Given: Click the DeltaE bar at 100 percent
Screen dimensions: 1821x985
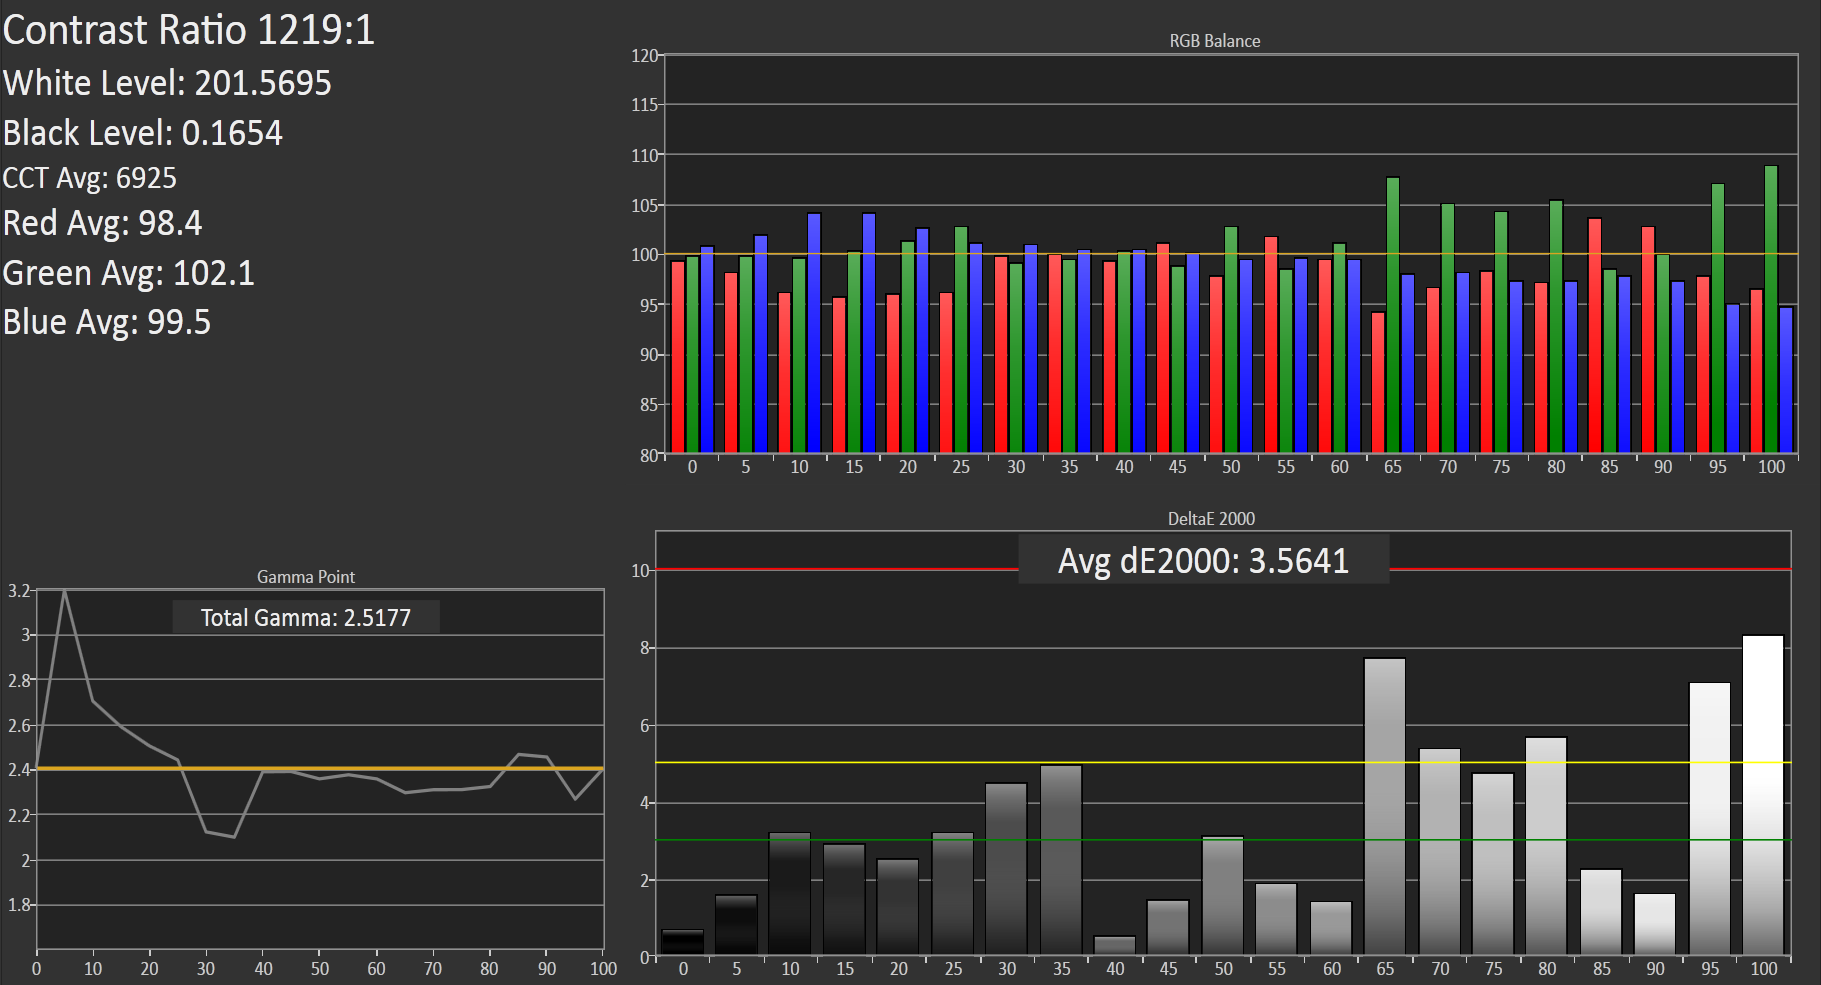Looking at the screenshot, I should point(1763,795).
